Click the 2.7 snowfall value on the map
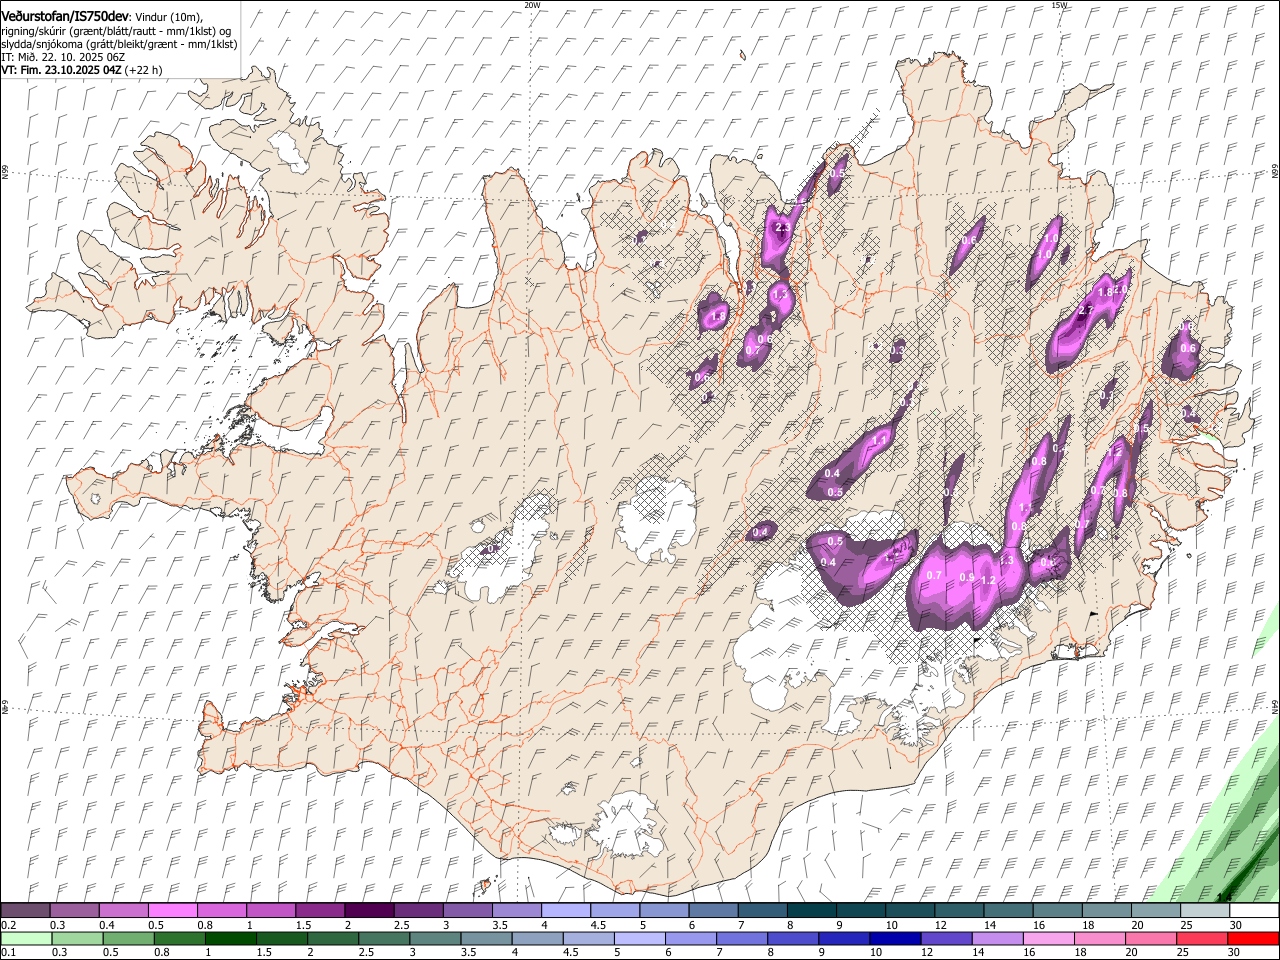The height and width of the screenshot is (960, 1280). click(1087, 311)
